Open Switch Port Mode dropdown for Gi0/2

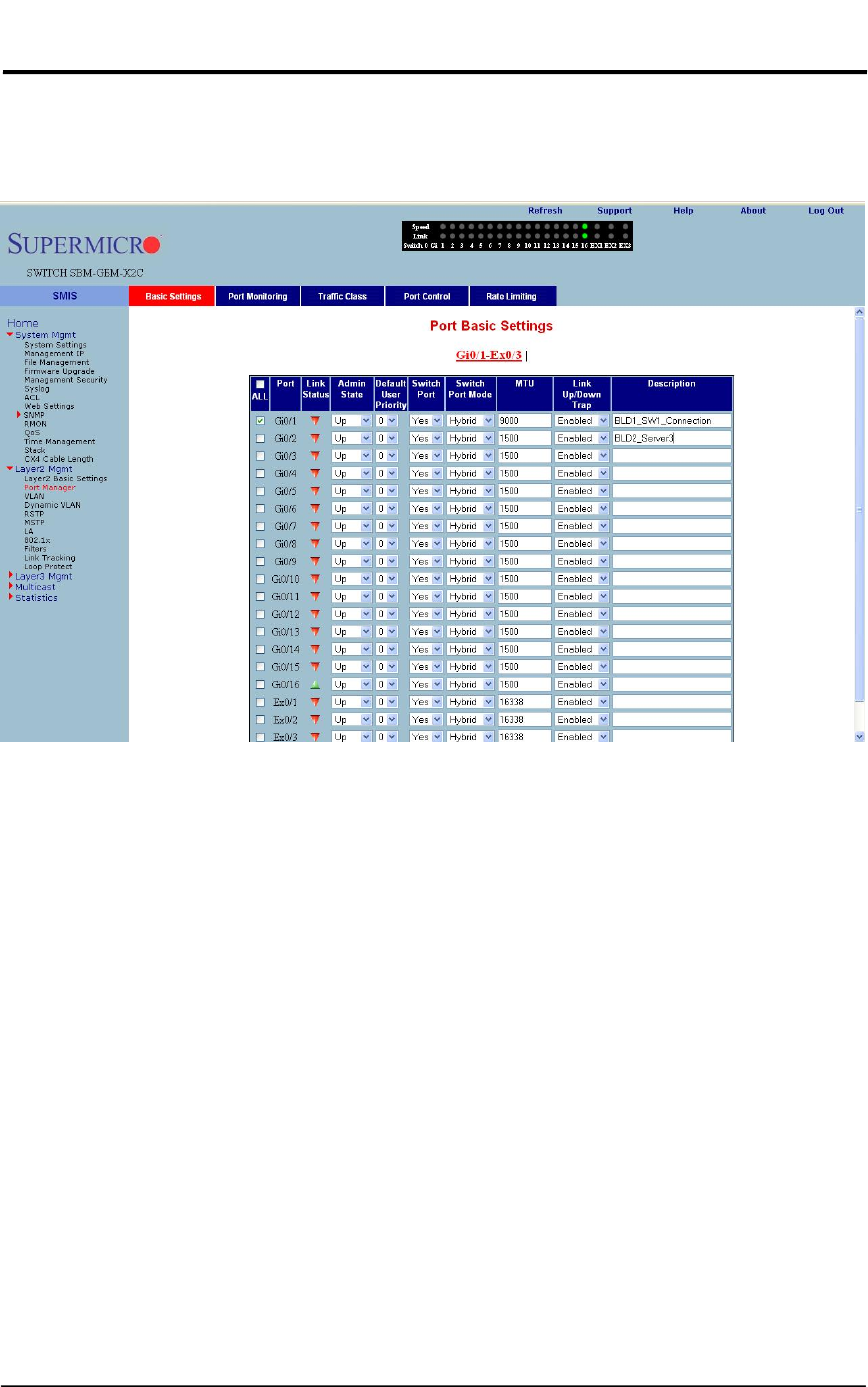click(470, 438)
